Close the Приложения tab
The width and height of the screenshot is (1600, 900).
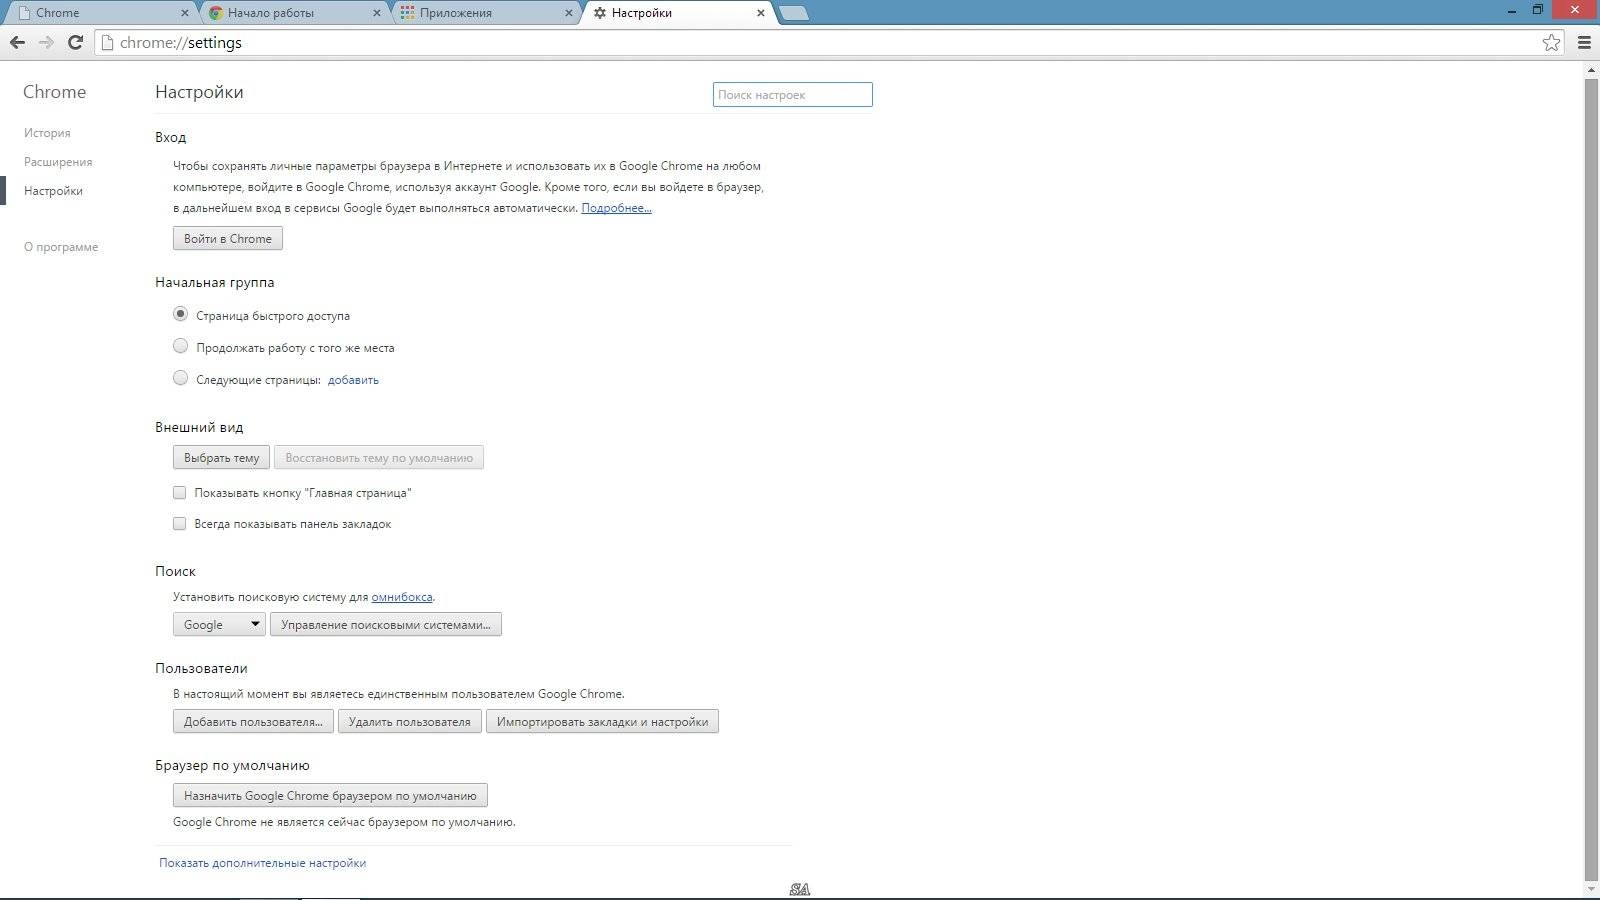pos(569,13)
